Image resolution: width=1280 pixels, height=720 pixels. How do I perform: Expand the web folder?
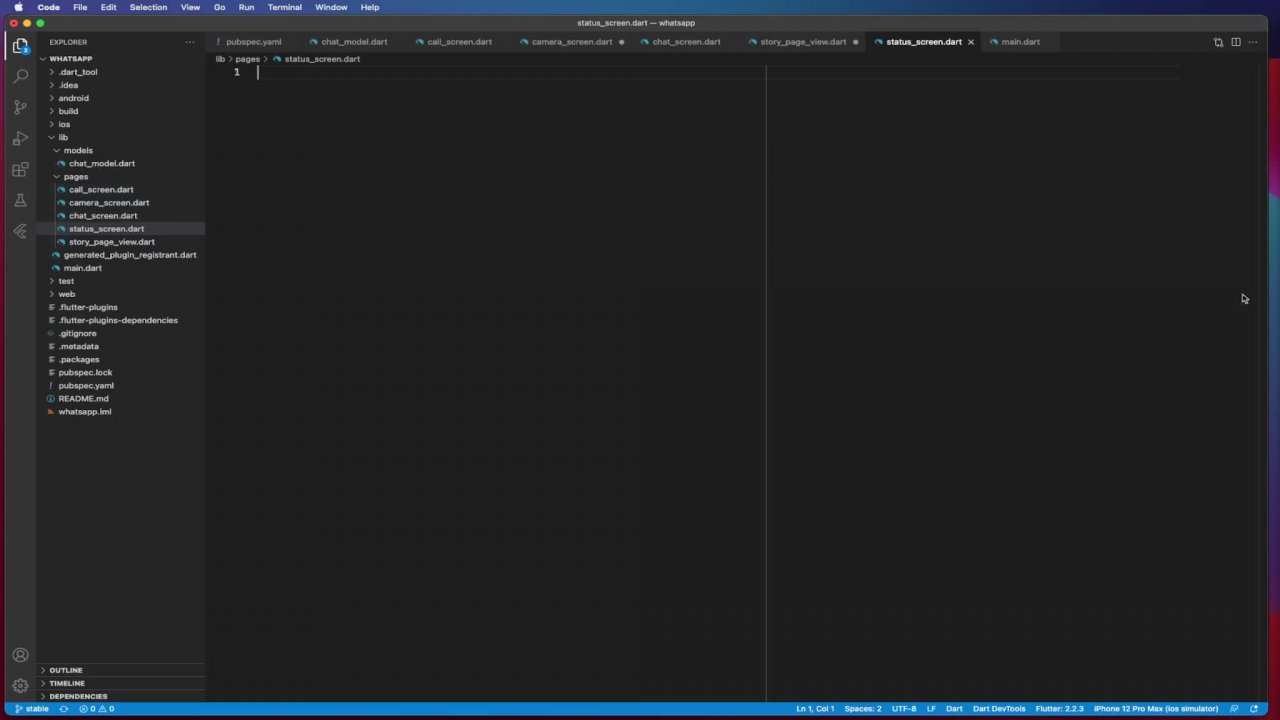pyautogui.click(x=66, y=294)
